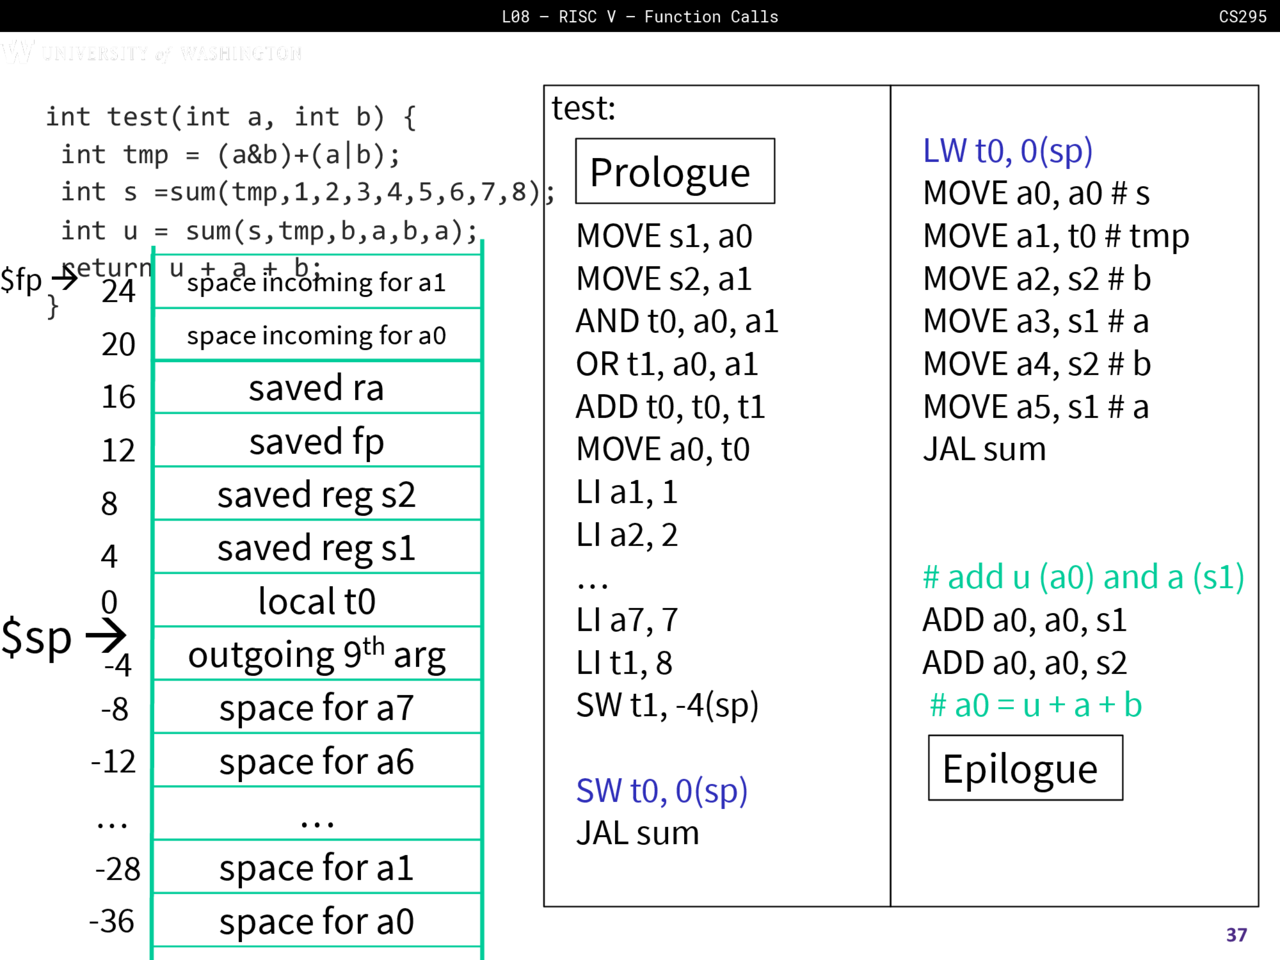Viewport: 1280px width, 960px height.
Task: Select the AND t0, a0, a1 instruction
Action: pos(676,321)
